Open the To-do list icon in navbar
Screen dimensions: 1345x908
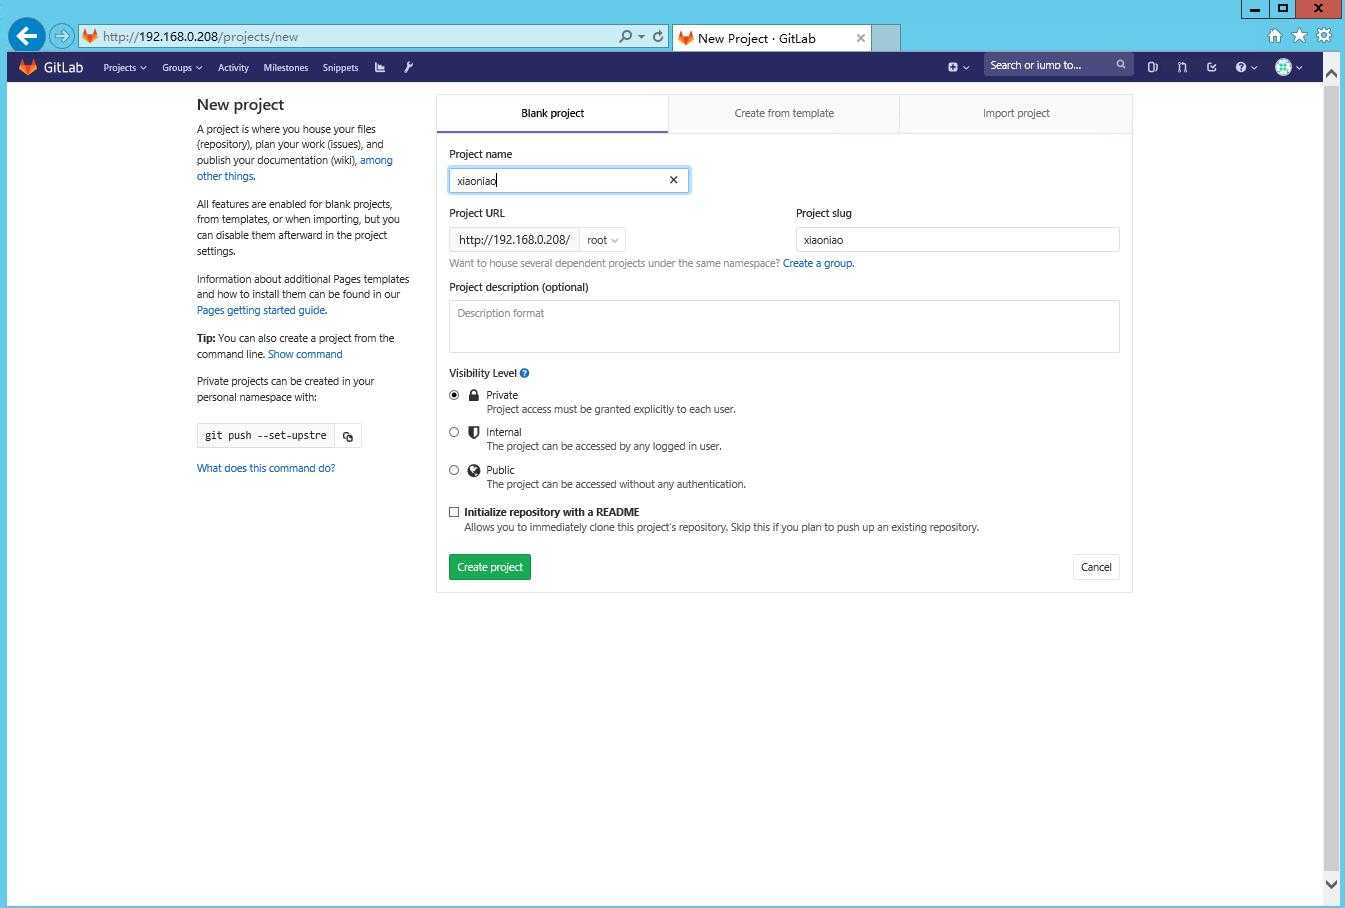(x=1211, y=67)
